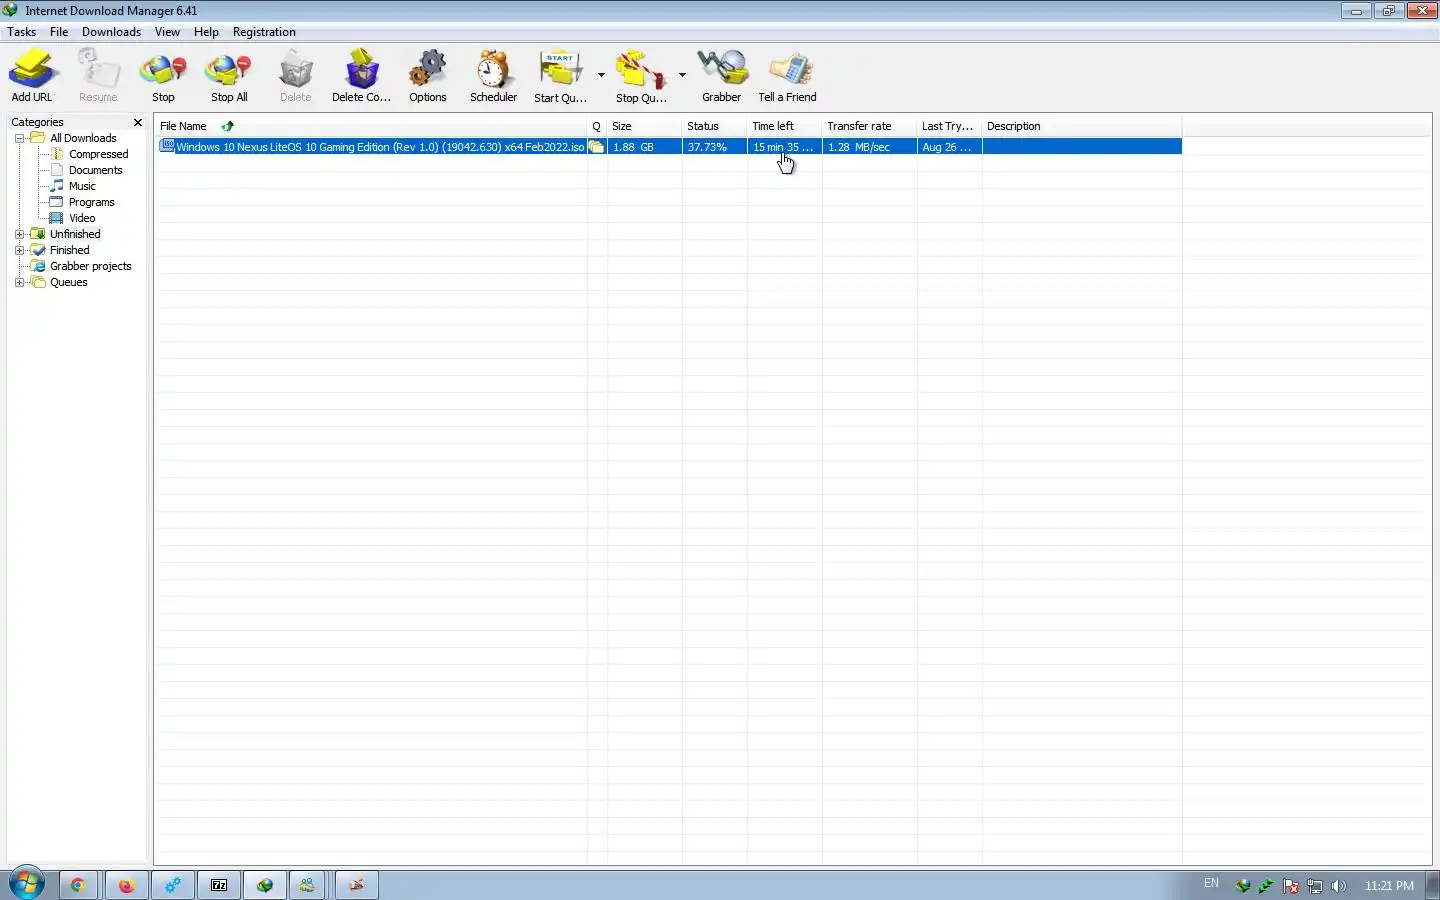Screen dimensions: 1440x900
Task: Click the 11:21 PM system clock
Action: click(1389, 886)
